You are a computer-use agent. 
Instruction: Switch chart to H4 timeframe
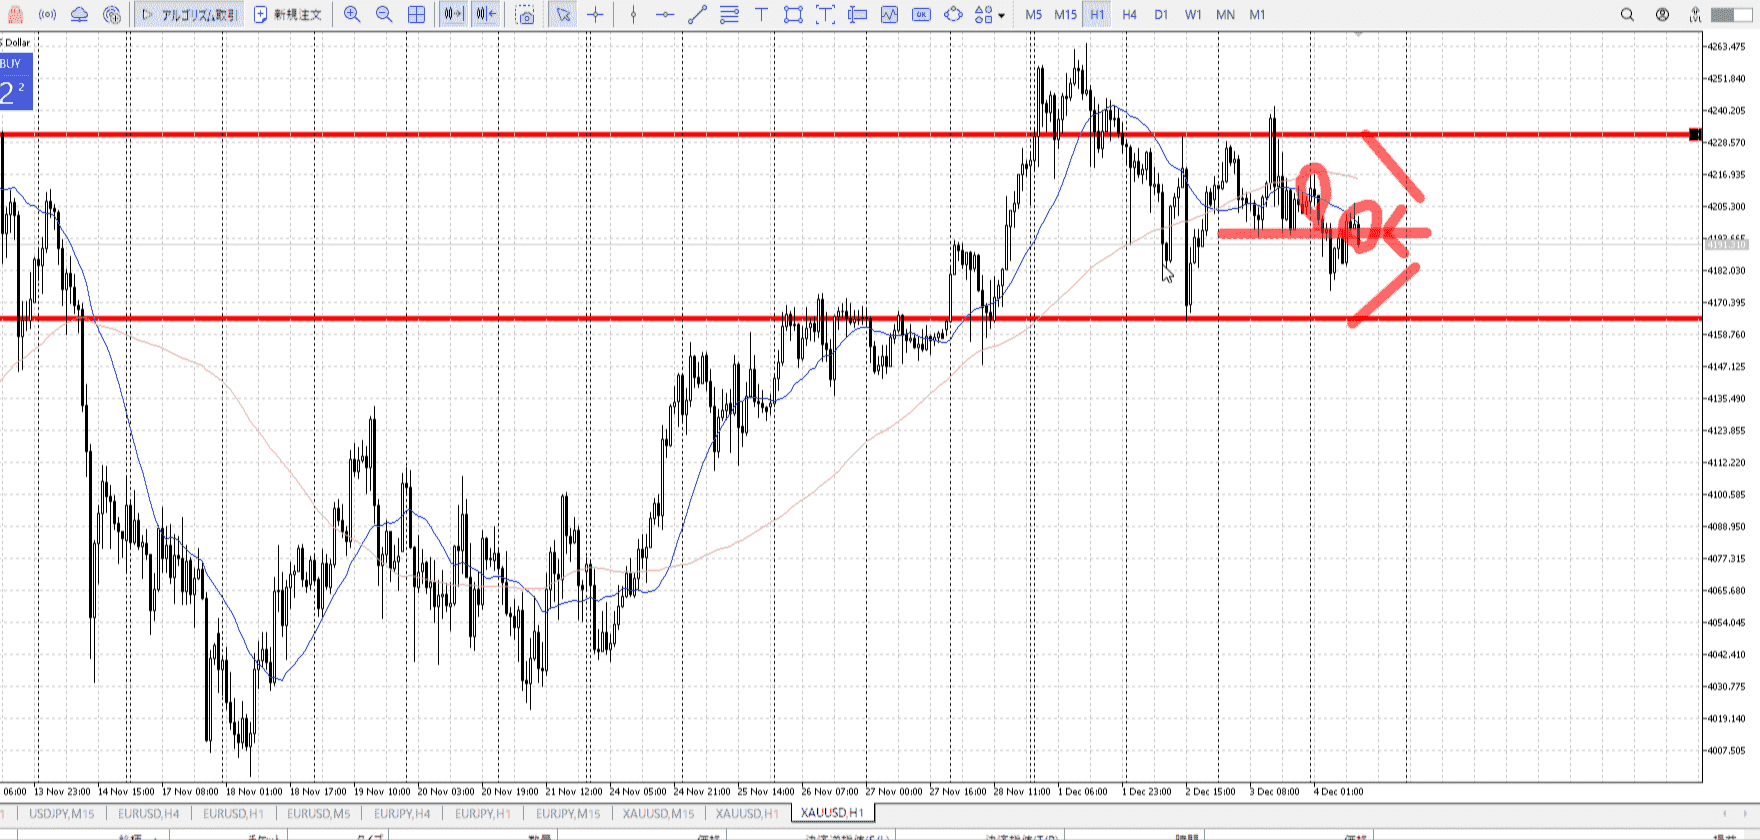coord(1129,15)
